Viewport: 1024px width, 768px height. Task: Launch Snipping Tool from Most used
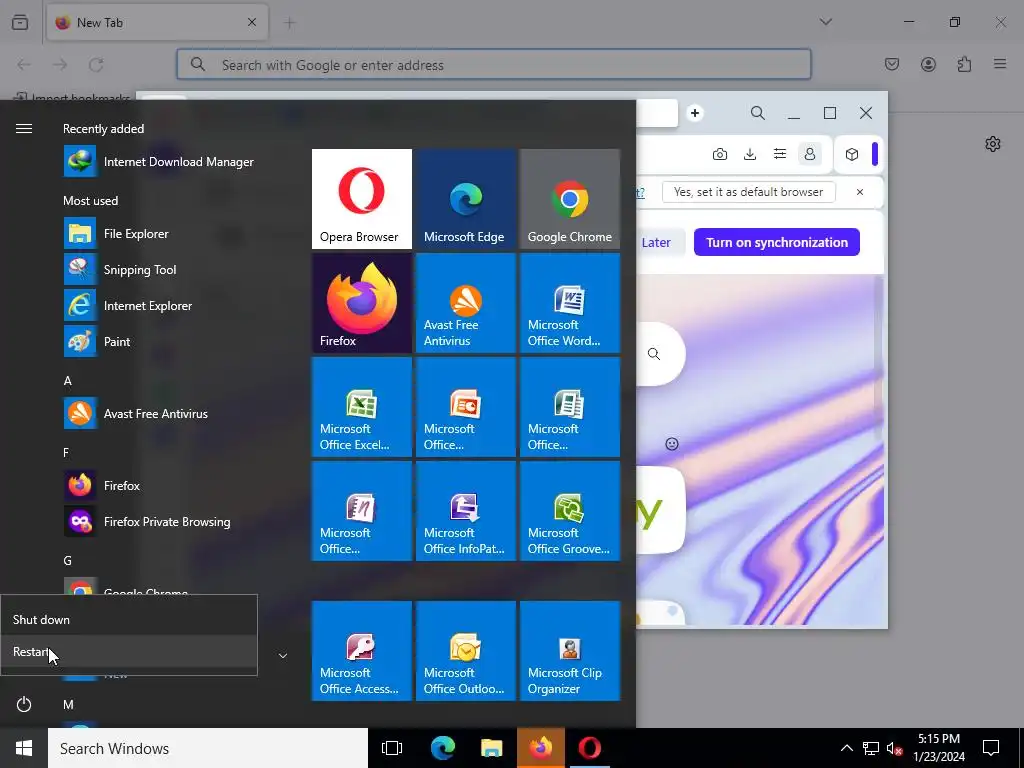click(176, 270)
